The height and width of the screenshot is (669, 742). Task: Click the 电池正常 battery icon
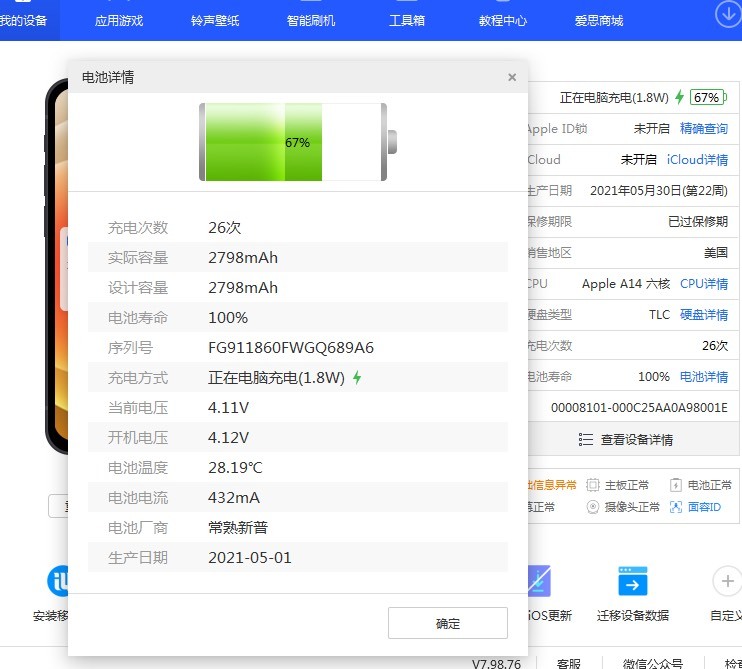pos(676,485)
